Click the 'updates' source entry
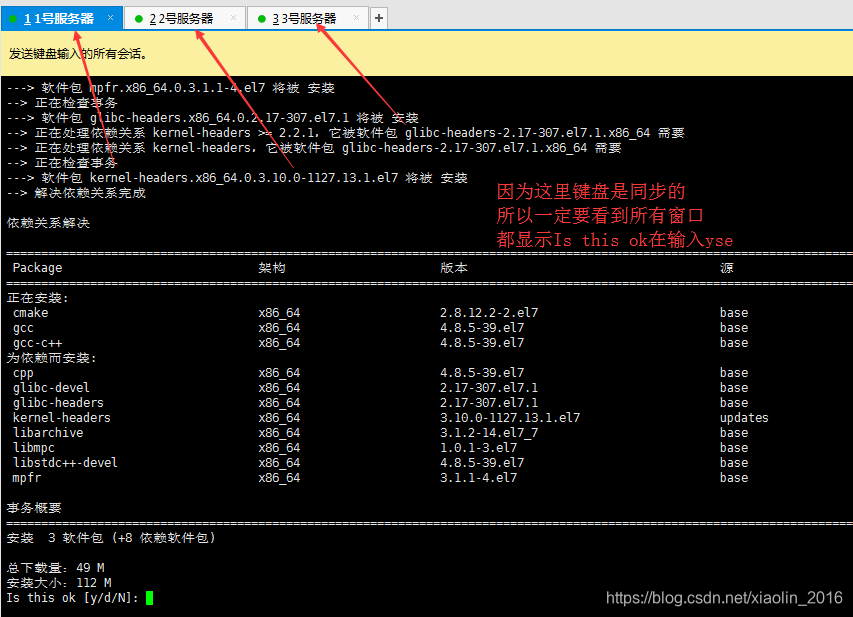853x617 pixels. pos(744,418)
